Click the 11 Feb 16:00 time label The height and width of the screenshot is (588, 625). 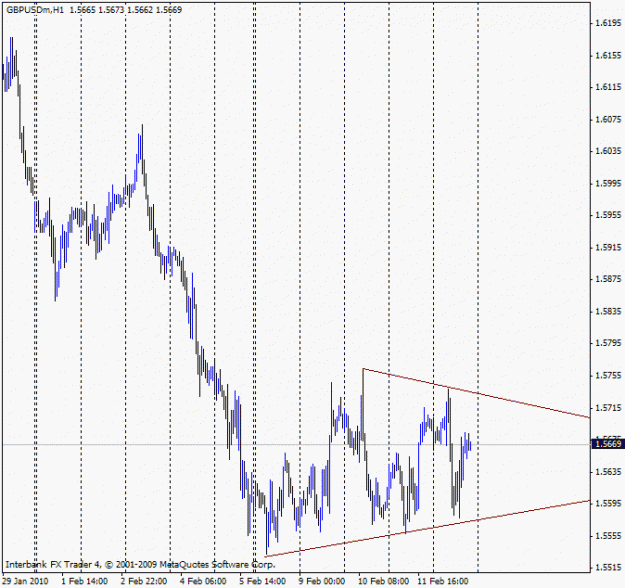pyautogui.click(x=443, y=581)
